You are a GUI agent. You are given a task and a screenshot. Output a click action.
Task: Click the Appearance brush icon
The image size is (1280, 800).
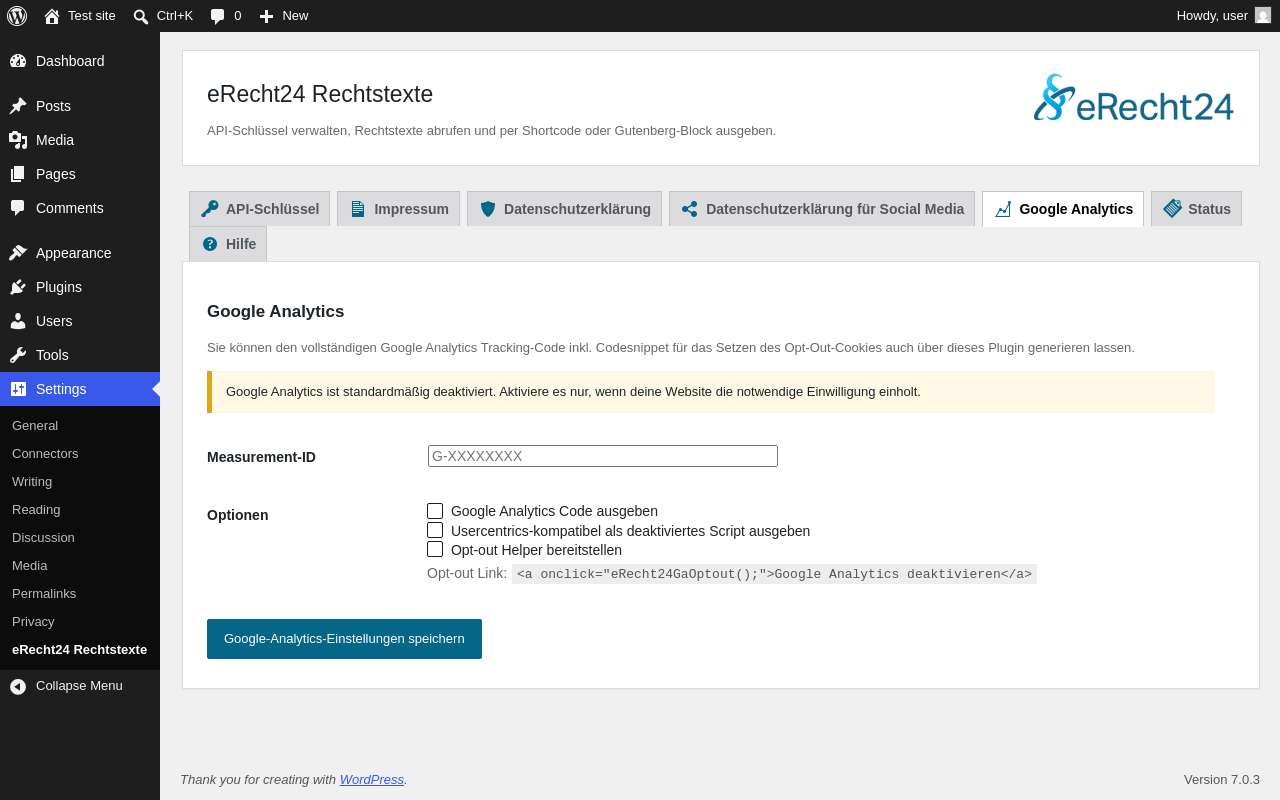(18, 253)
